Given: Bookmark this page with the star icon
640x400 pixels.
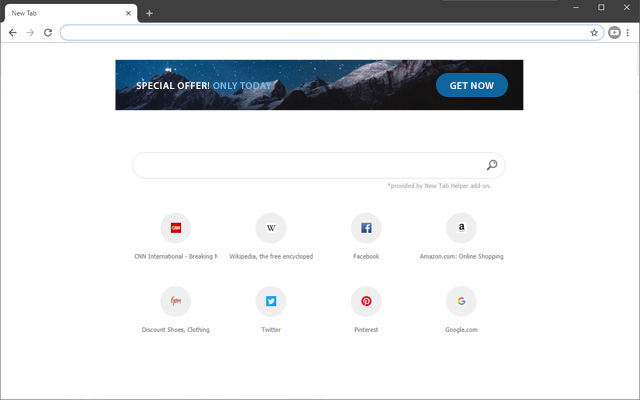Looking at the screenshot, I should [594, 33].
